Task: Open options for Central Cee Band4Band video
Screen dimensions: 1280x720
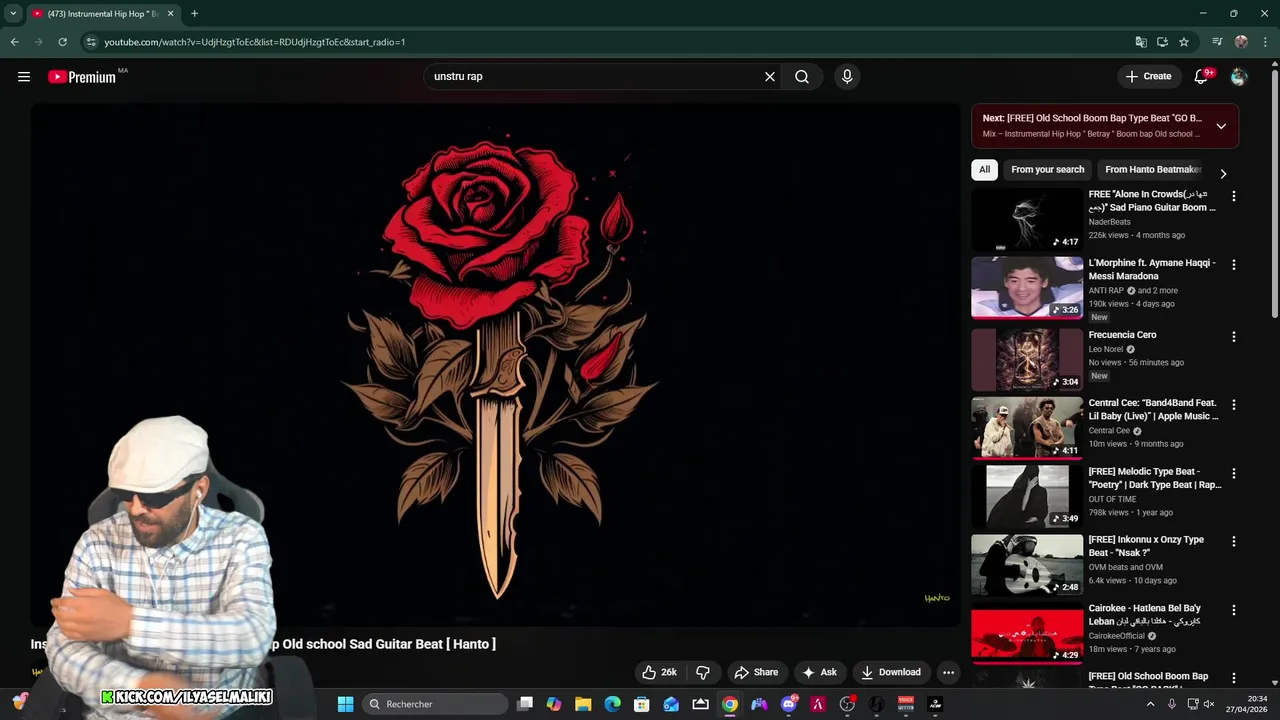Action: pyautogui.click(x=1234, y=405)
